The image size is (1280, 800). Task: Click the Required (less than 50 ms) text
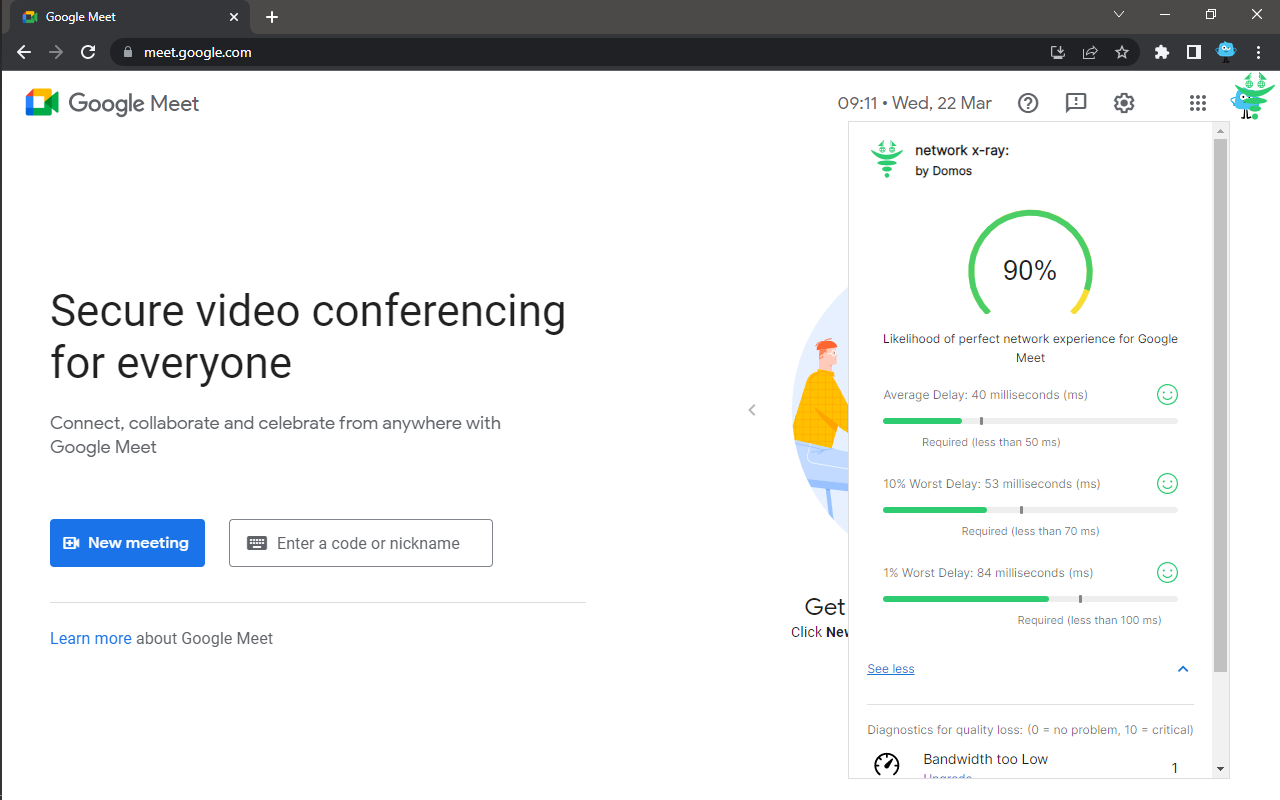(x=991, y=442)
